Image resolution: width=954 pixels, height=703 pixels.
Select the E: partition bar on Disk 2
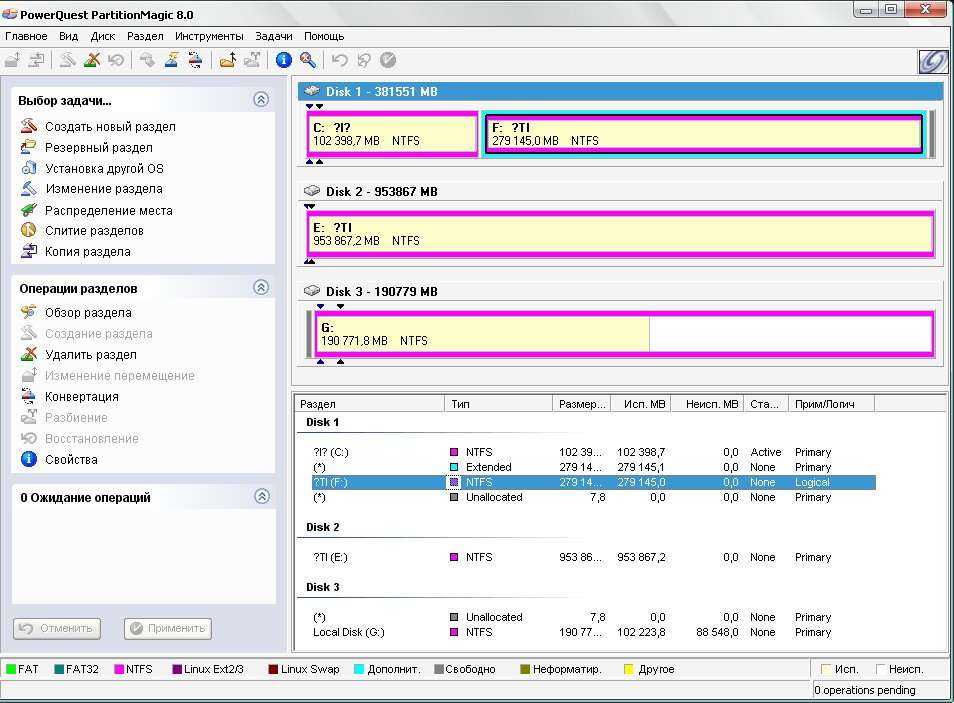tap(620, 234)
